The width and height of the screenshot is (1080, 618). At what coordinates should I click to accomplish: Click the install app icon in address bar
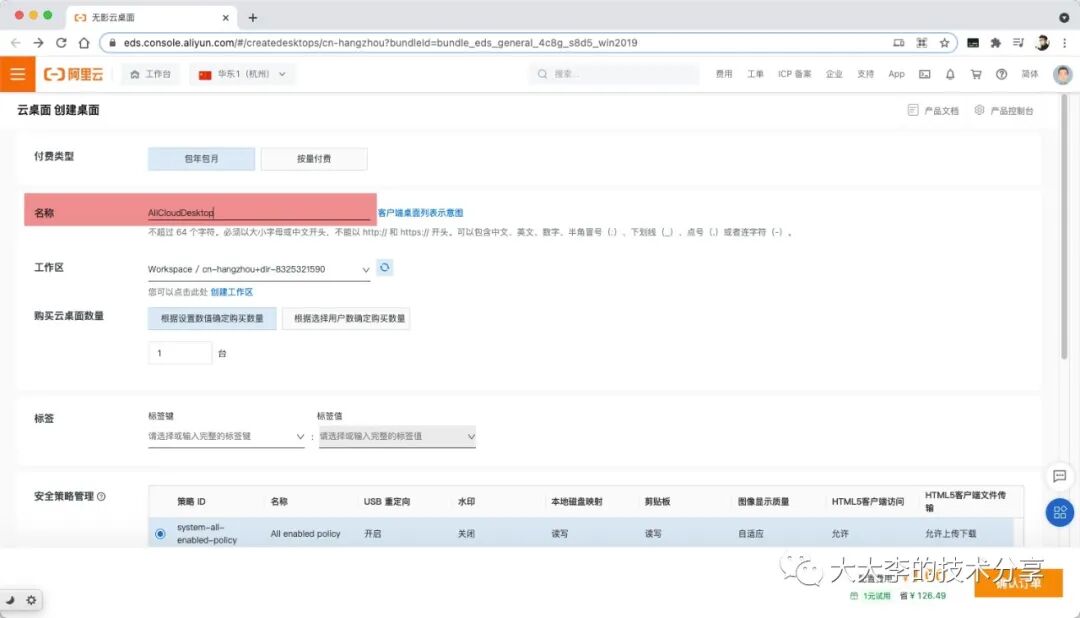click(x=898, y=43)
